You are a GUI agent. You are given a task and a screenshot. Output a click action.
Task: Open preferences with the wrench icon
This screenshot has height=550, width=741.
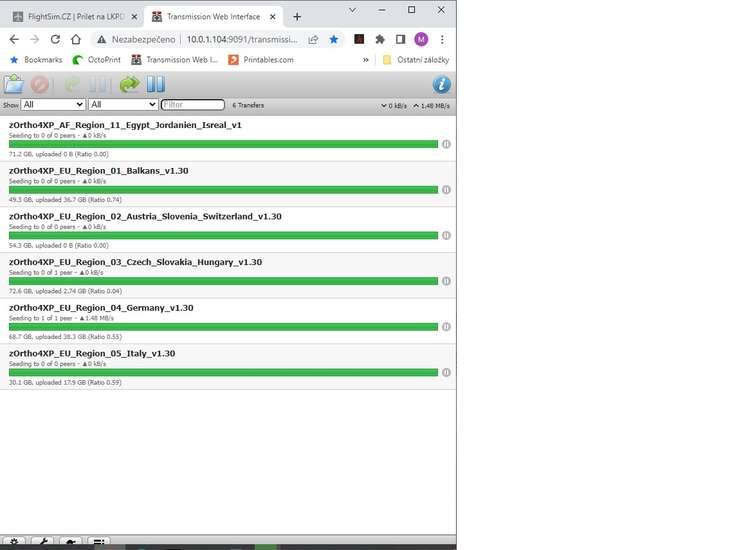tap(43, 541)
